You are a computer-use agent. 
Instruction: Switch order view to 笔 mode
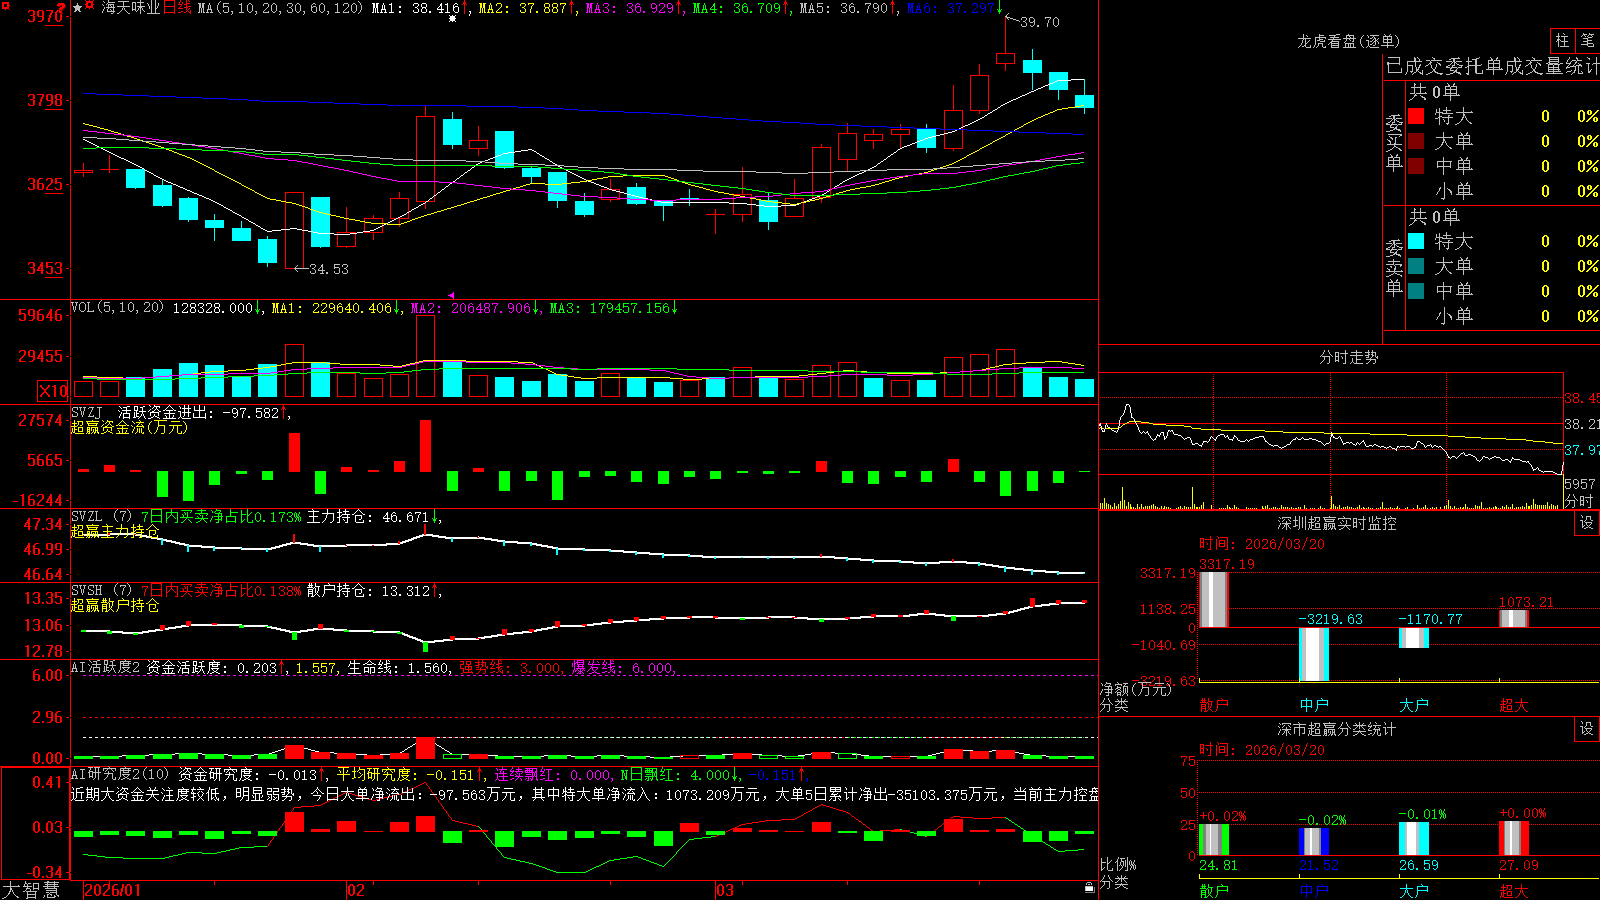(x=1588, y=40)
